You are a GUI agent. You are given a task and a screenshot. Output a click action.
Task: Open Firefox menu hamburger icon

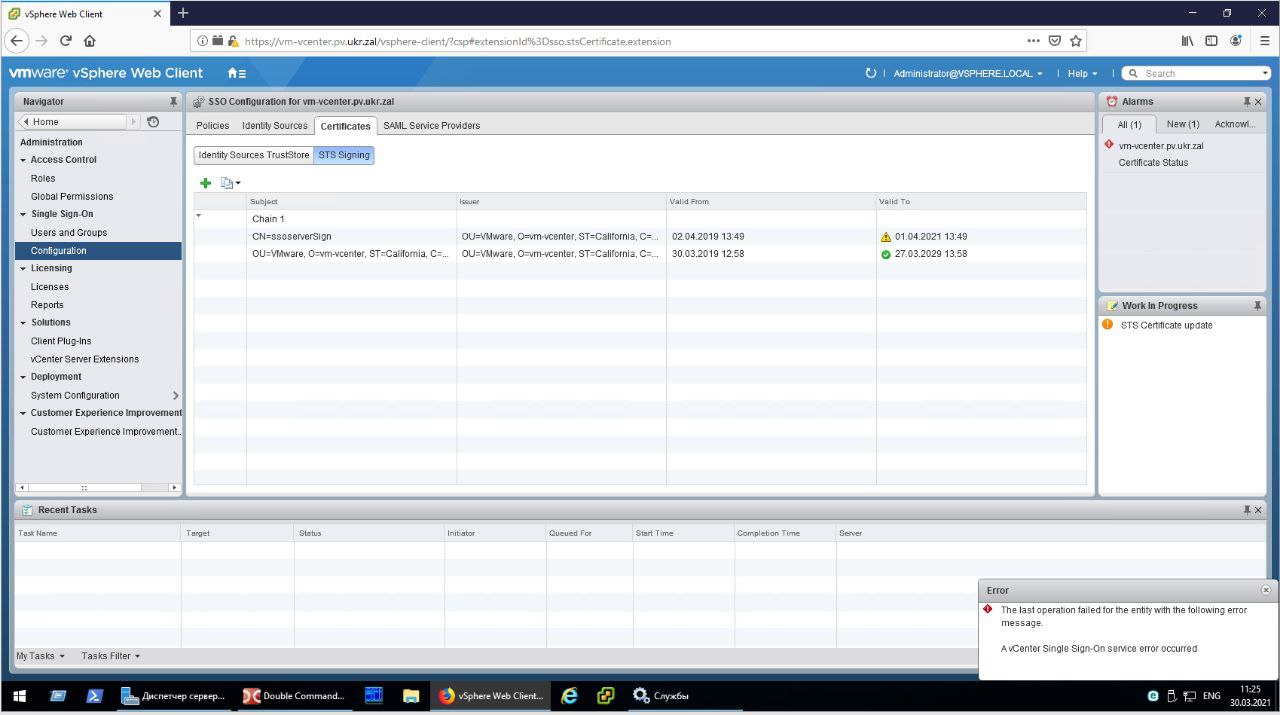[x=1265, y=41]
